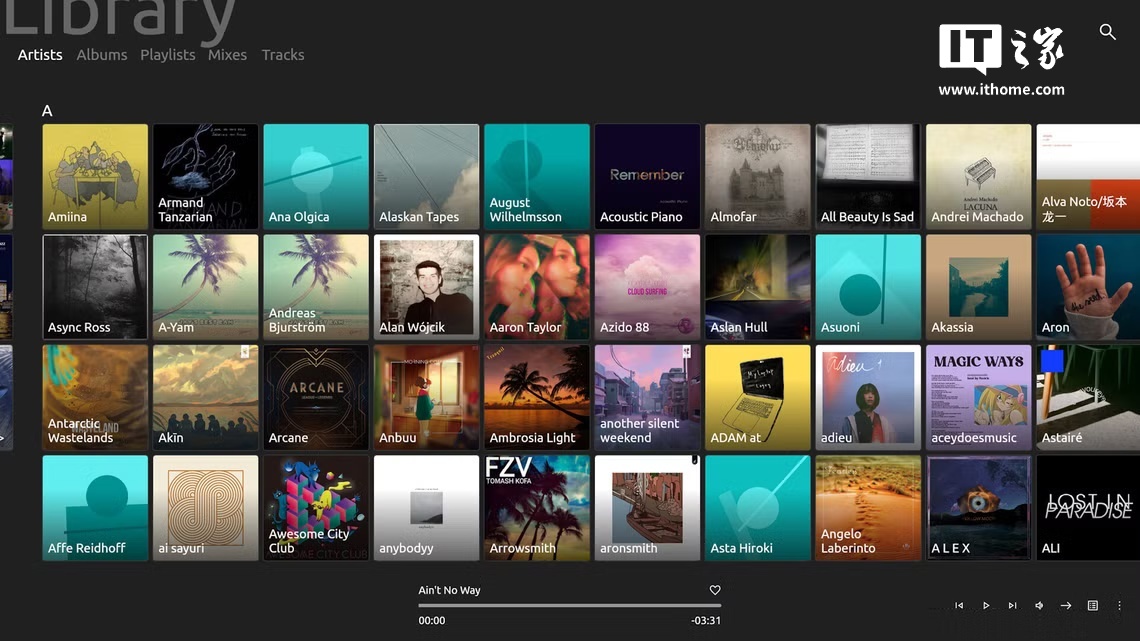The image size is (1140, 641).
Task: Open the three-dot more options menu
Action: (1120, 605)
